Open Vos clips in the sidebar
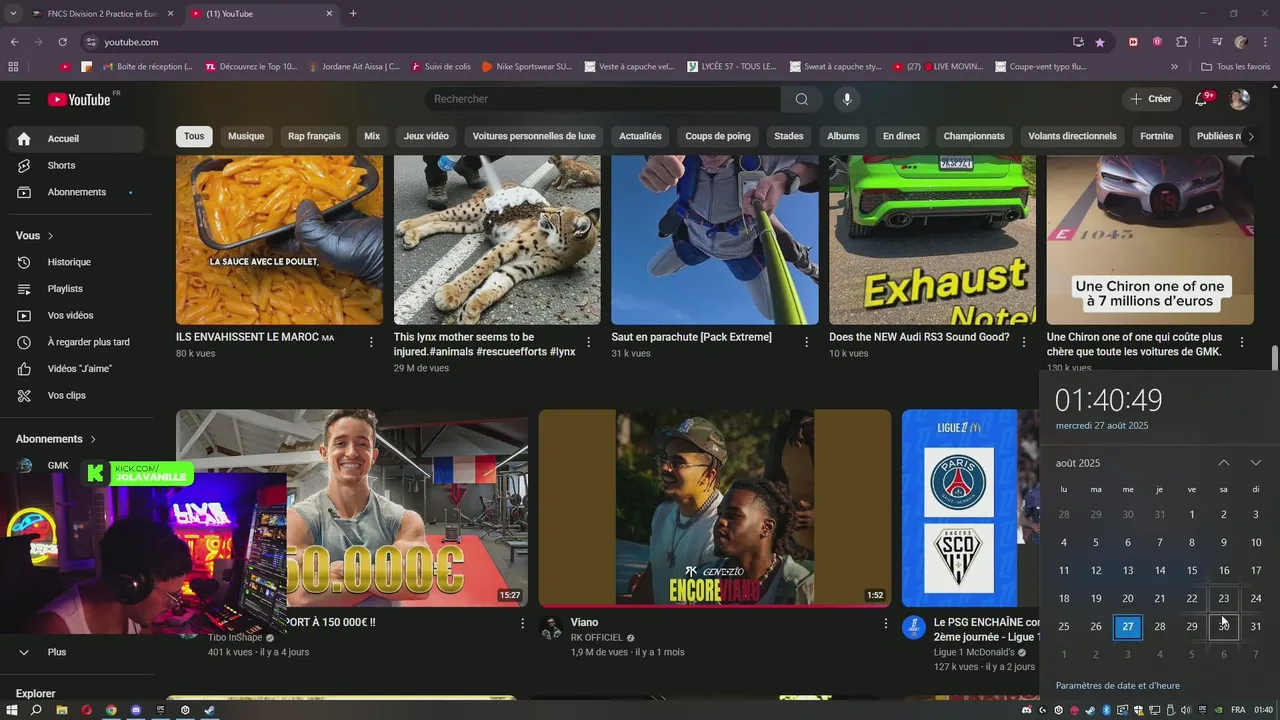The image size is (1280, 720). (x=76, y=395)
